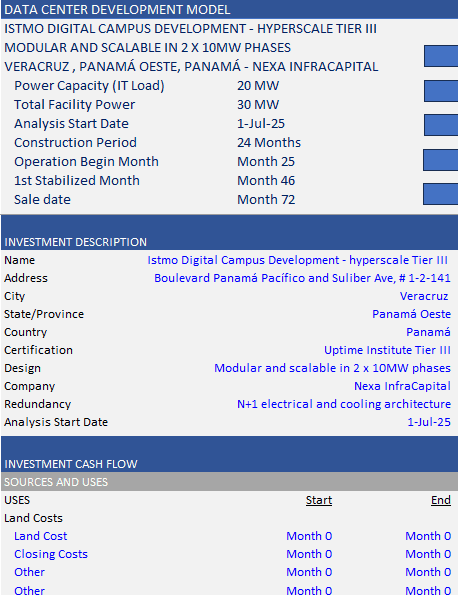Select the Redundancy N+1 architecture cell
This screenshot has width=458, height=595.
tap(344, 404)
